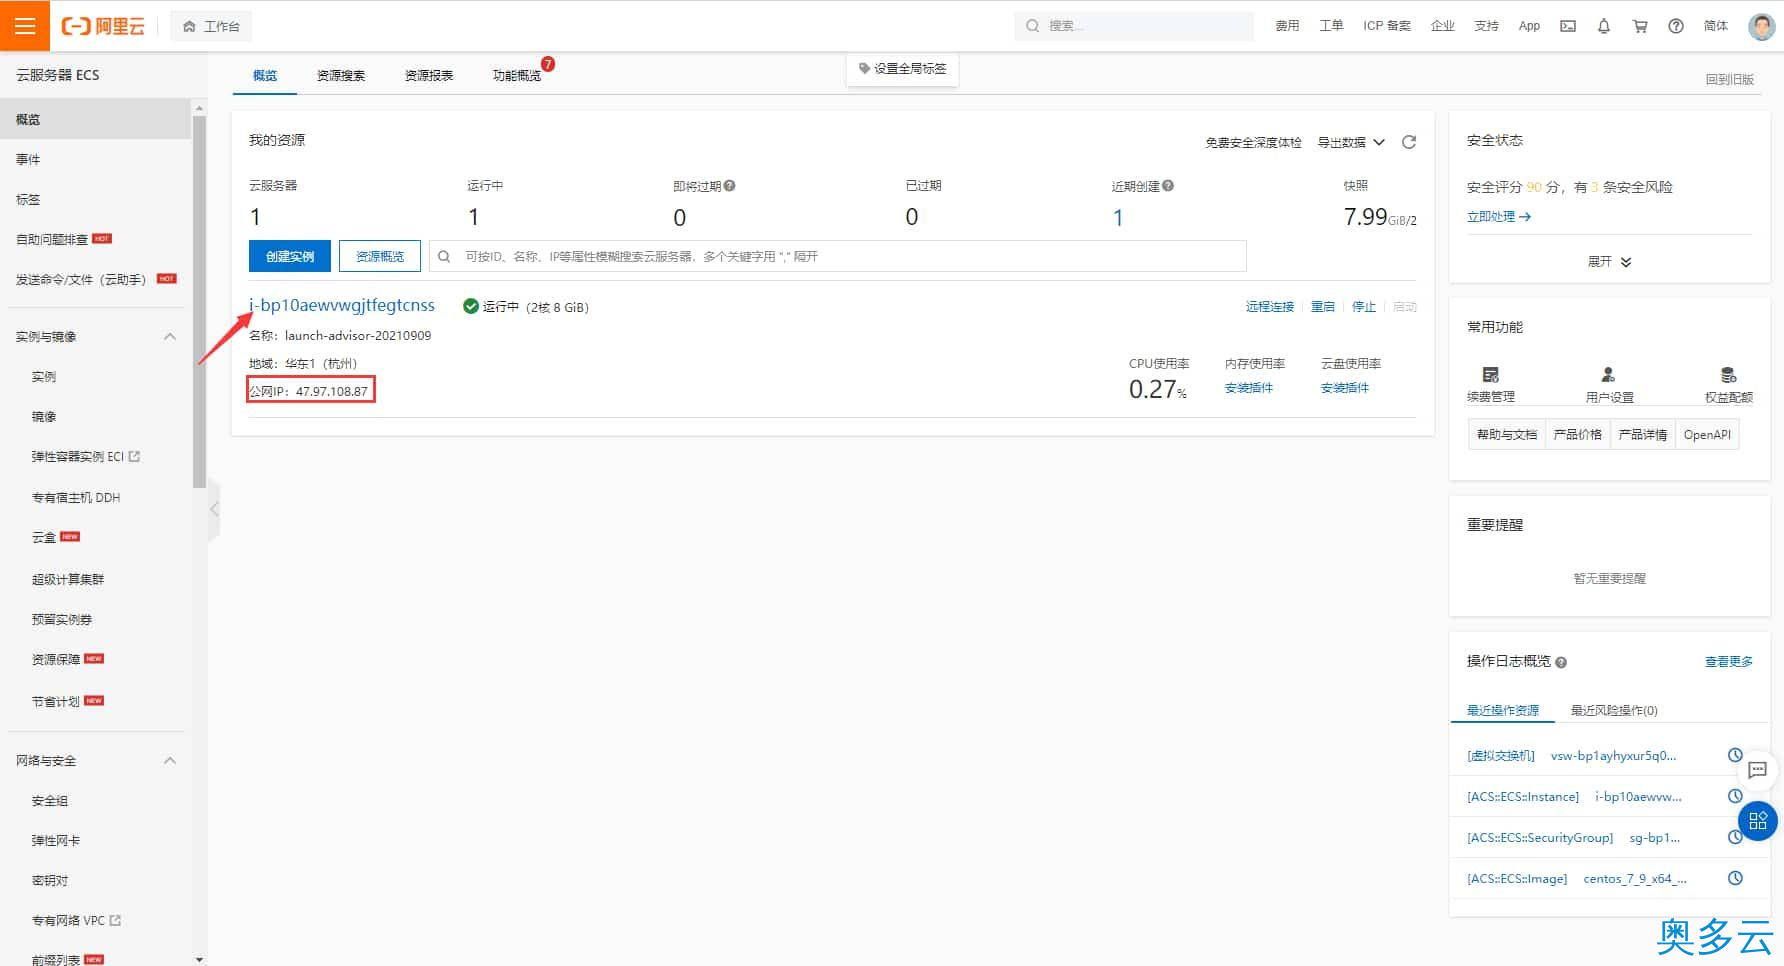Click help icon beside 操作日志概览

(1561, 663)
